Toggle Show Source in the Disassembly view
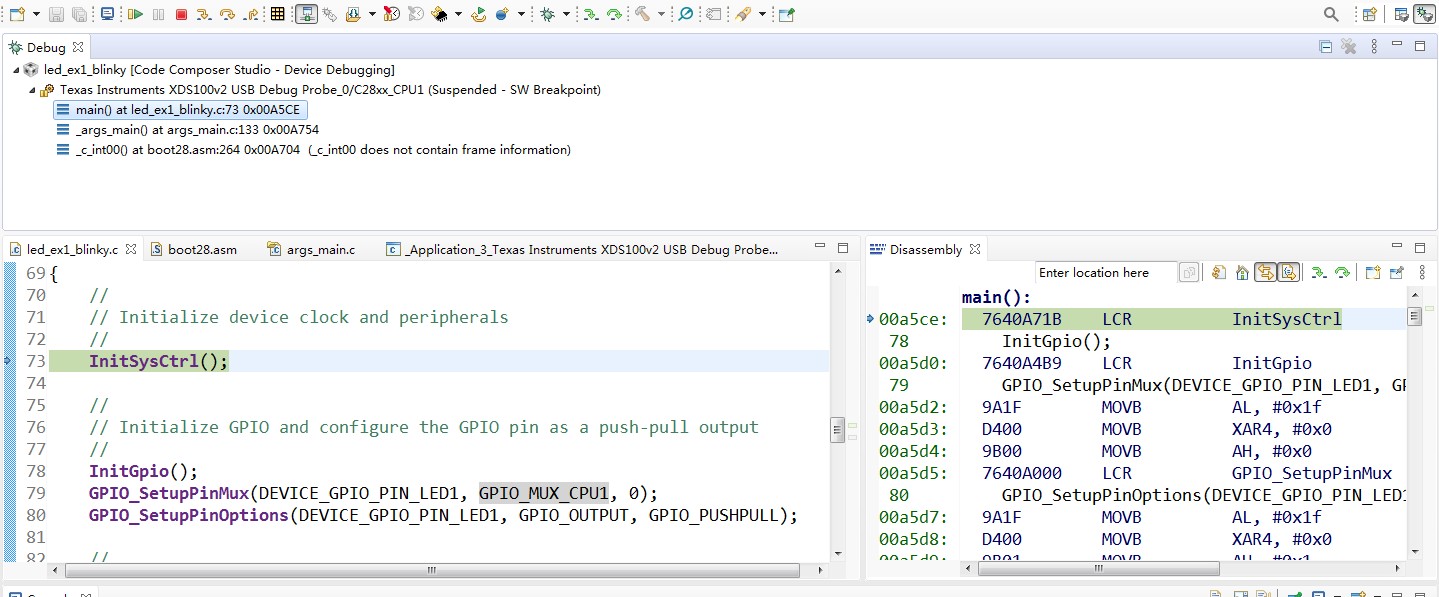The image size is (1439, 597). tap(1288, 272)
